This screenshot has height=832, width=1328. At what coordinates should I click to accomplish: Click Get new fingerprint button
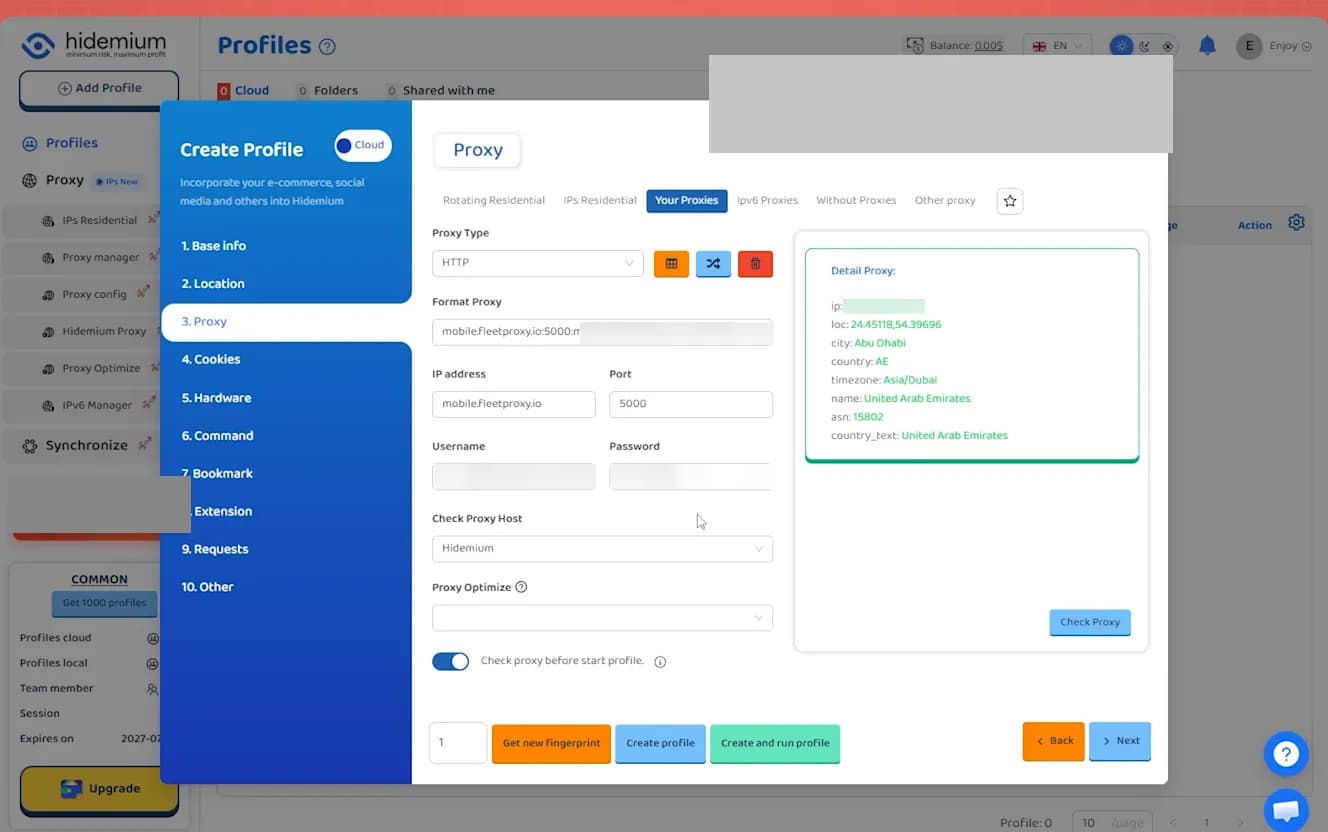551,743
